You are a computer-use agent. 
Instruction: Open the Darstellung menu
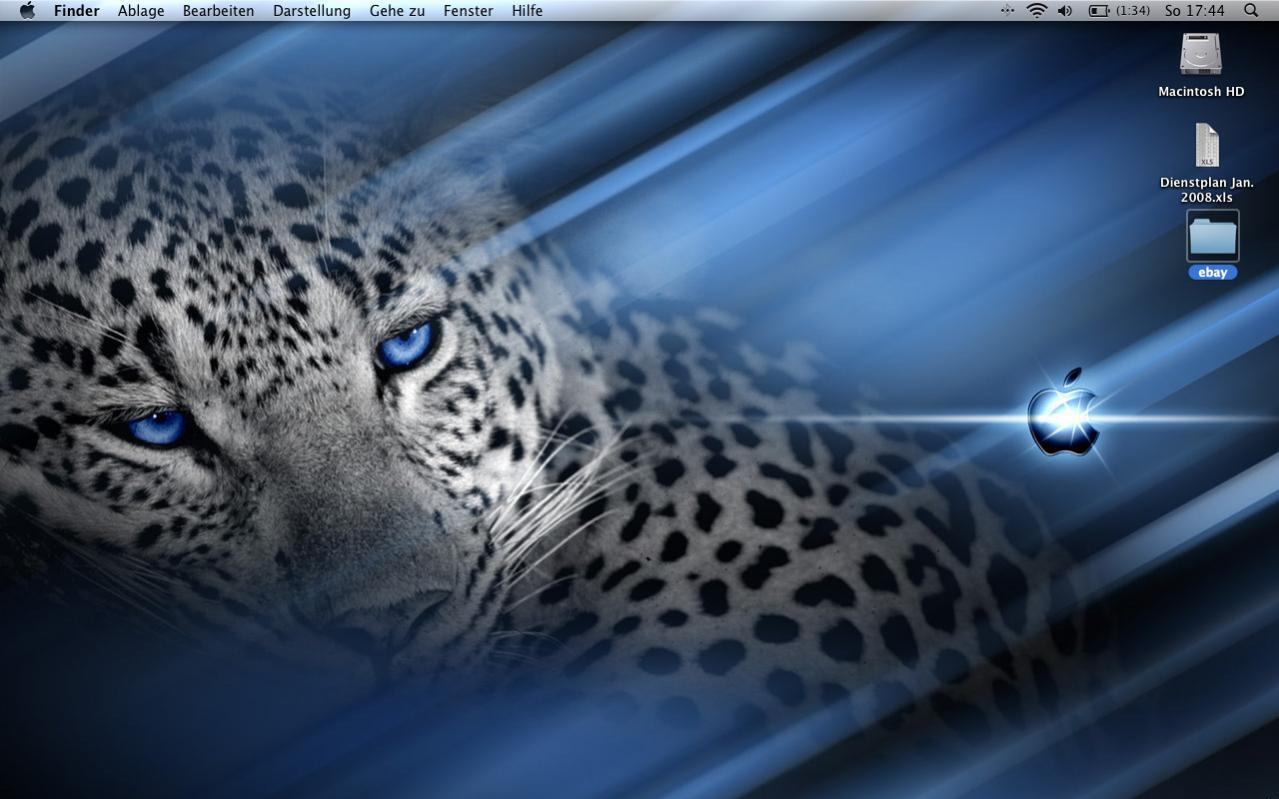(x=312, y=10)
